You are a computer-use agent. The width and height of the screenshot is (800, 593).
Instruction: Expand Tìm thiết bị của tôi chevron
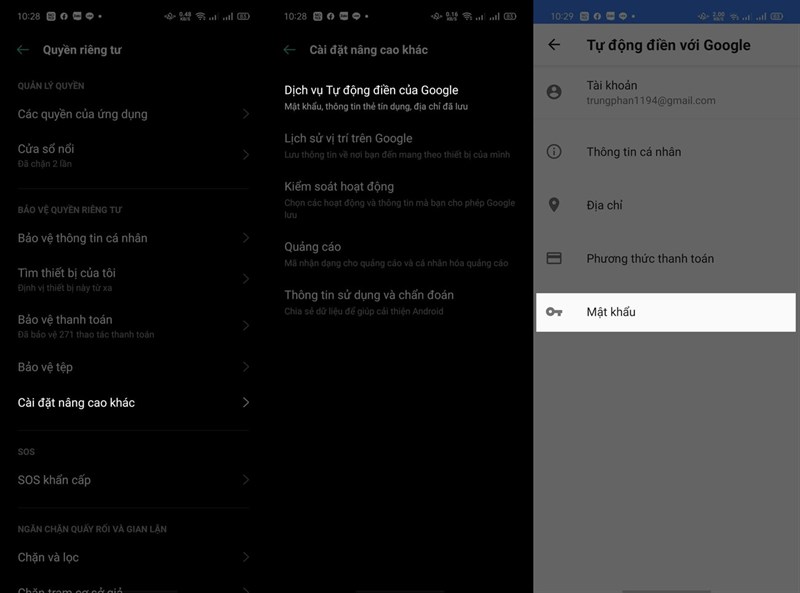(x=246, y=279)
